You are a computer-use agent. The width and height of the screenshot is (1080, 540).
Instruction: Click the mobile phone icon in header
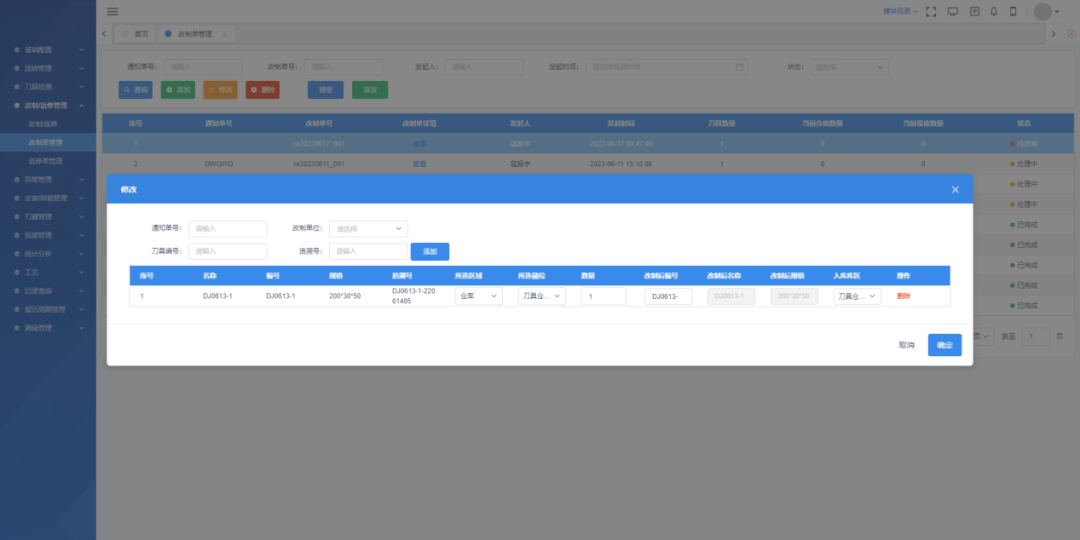tap(1013, 11)
